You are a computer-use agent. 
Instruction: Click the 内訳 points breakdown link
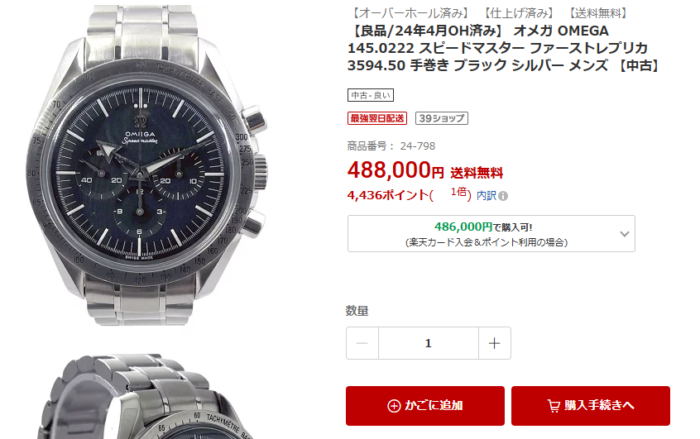click(x=486, y=196)
